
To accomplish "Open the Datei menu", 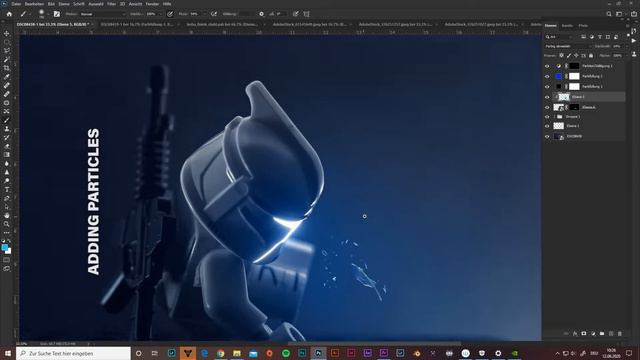I will point(16,4).
